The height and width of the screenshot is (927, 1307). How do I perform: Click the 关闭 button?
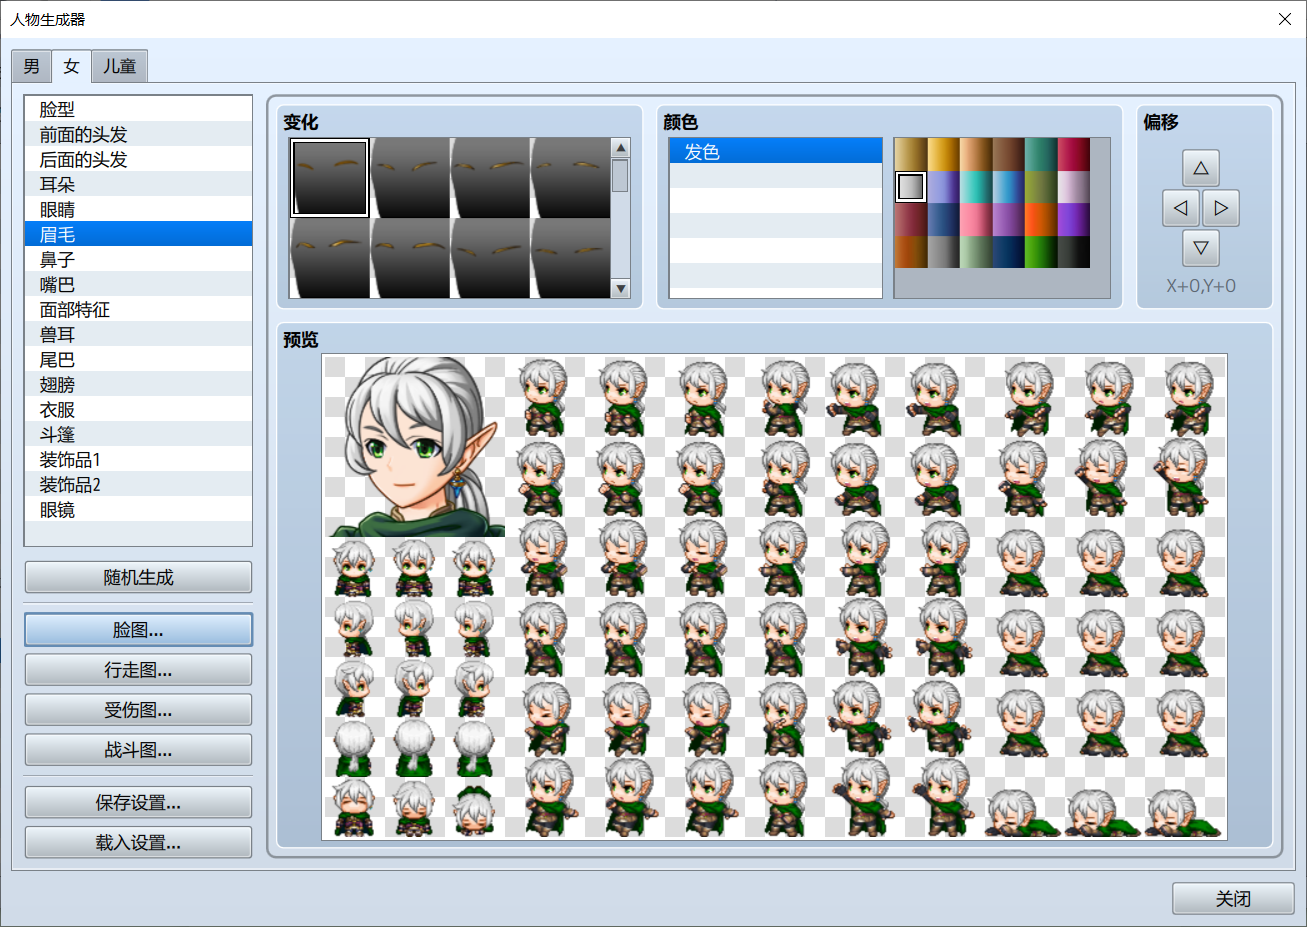[x=1233, y=898]
